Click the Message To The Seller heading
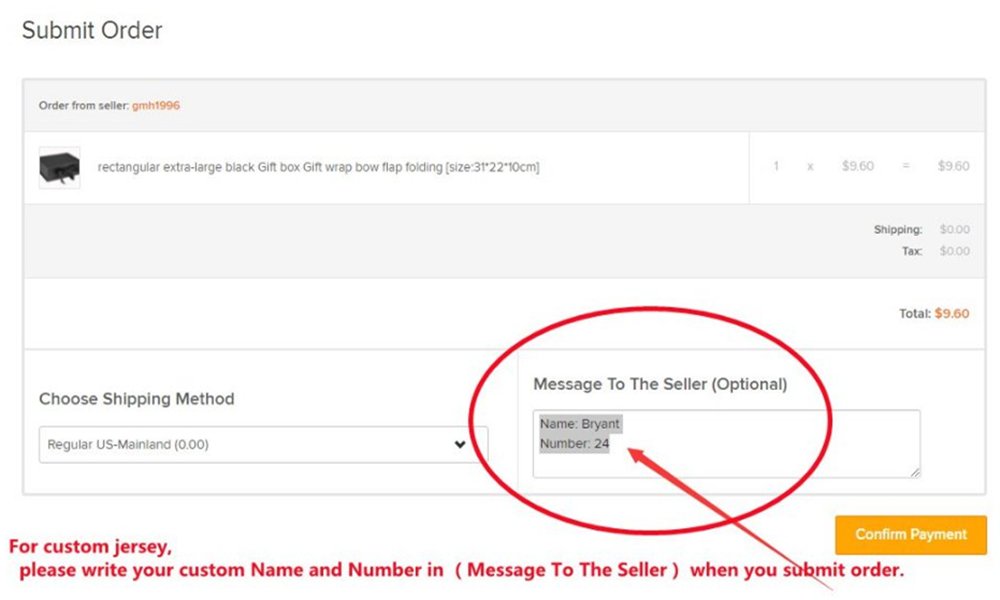The image size is (1000, 600). click(x=660, y=384)
